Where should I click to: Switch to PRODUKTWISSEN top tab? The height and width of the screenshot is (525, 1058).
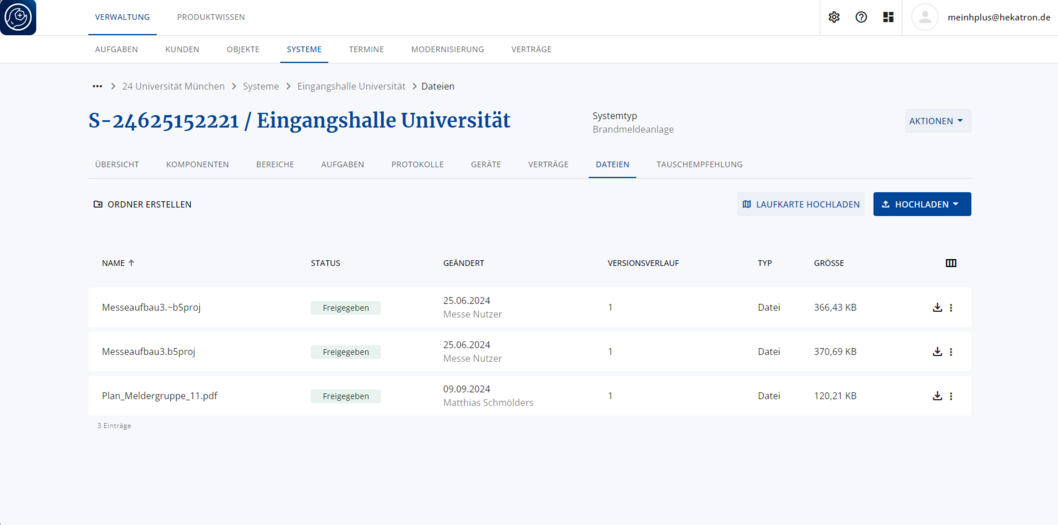(211, 18)
